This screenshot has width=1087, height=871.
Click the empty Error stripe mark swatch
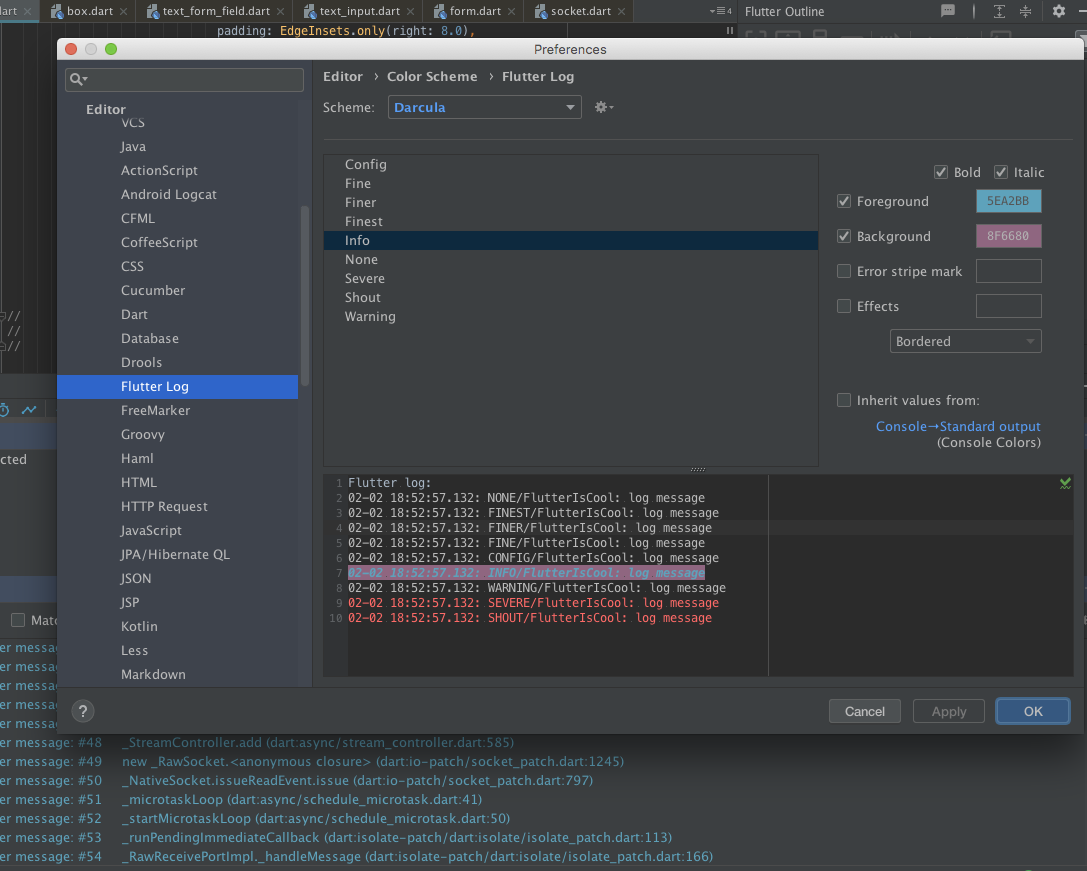tap(1008, 271)
